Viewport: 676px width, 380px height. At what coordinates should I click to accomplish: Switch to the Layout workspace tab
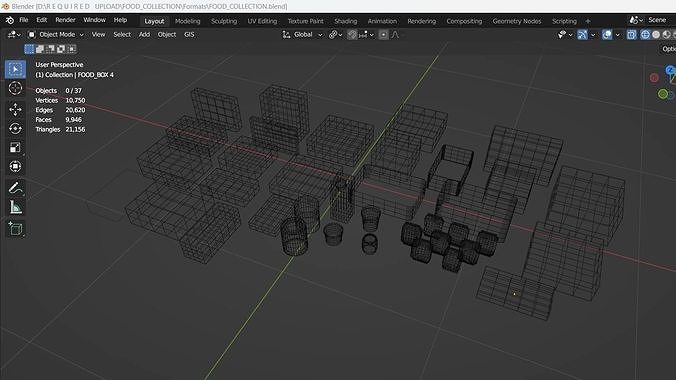(x=154, y=21)
